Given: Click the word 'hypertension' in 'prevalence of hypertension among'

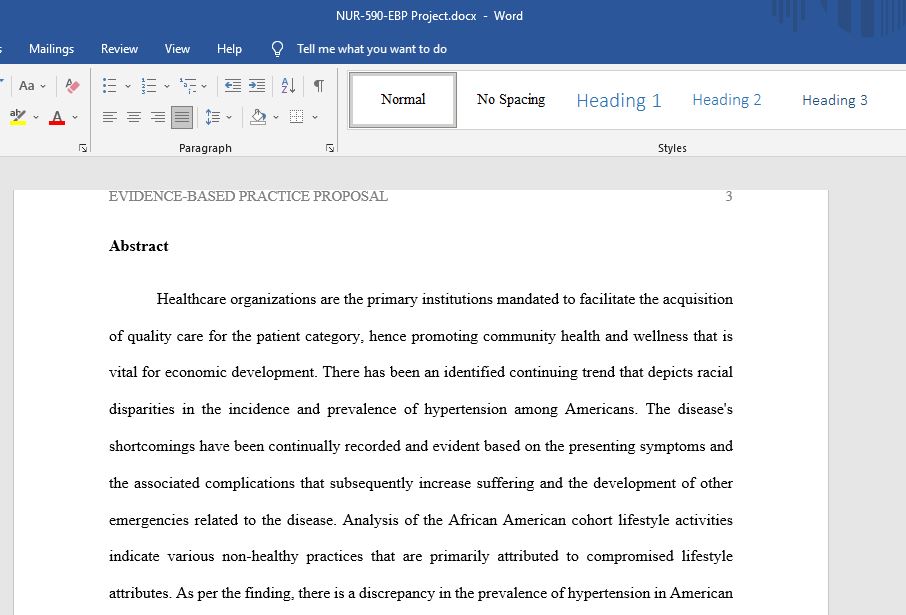Looking at the screenshot, I should tap(465, 410).
